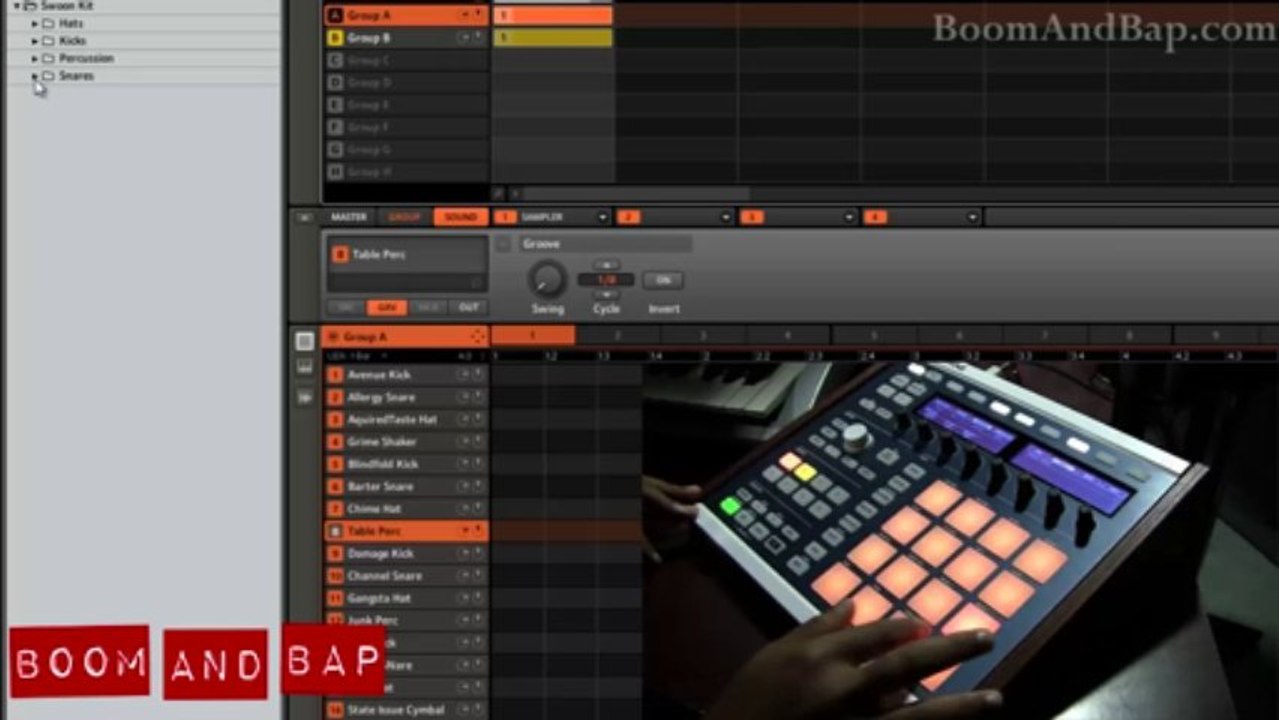Toggle the right round icon on Damage Kick row
Screen dimensions: 1279x720
478,554
